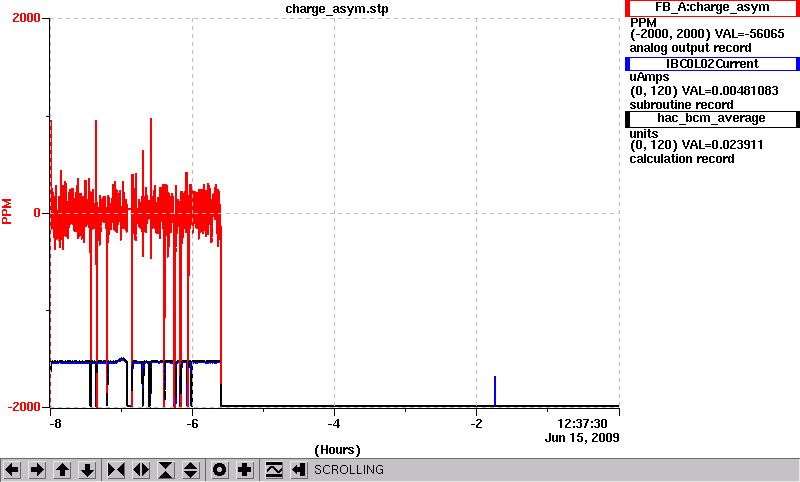Click the SCROLLING status label
The height and width of the screenshot is (482, 800).
tap(349, 470)
